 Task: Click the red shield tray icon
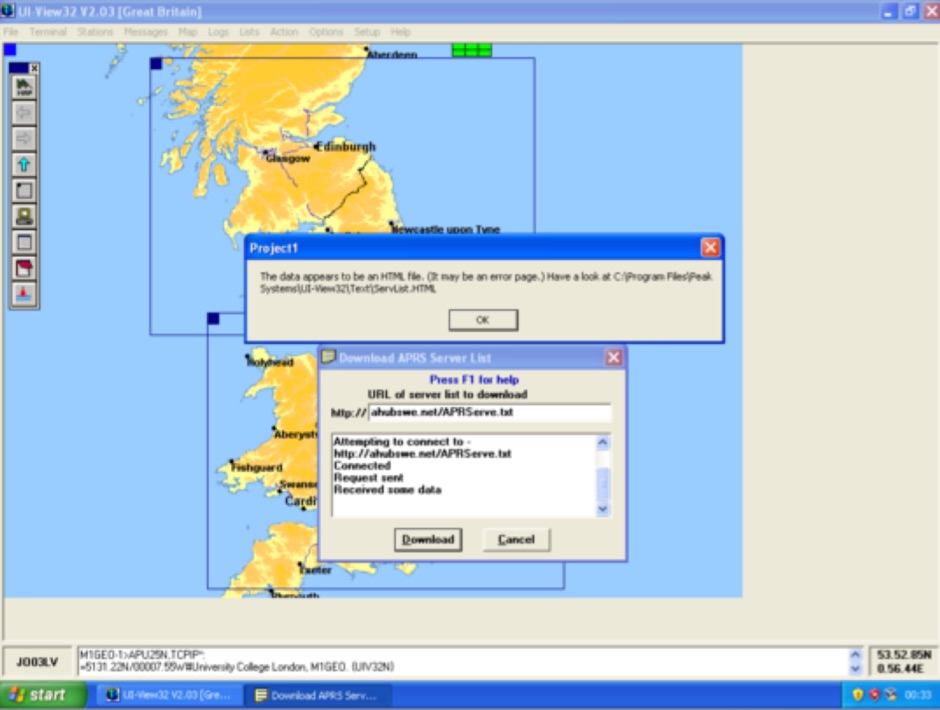tap(875, 695)
